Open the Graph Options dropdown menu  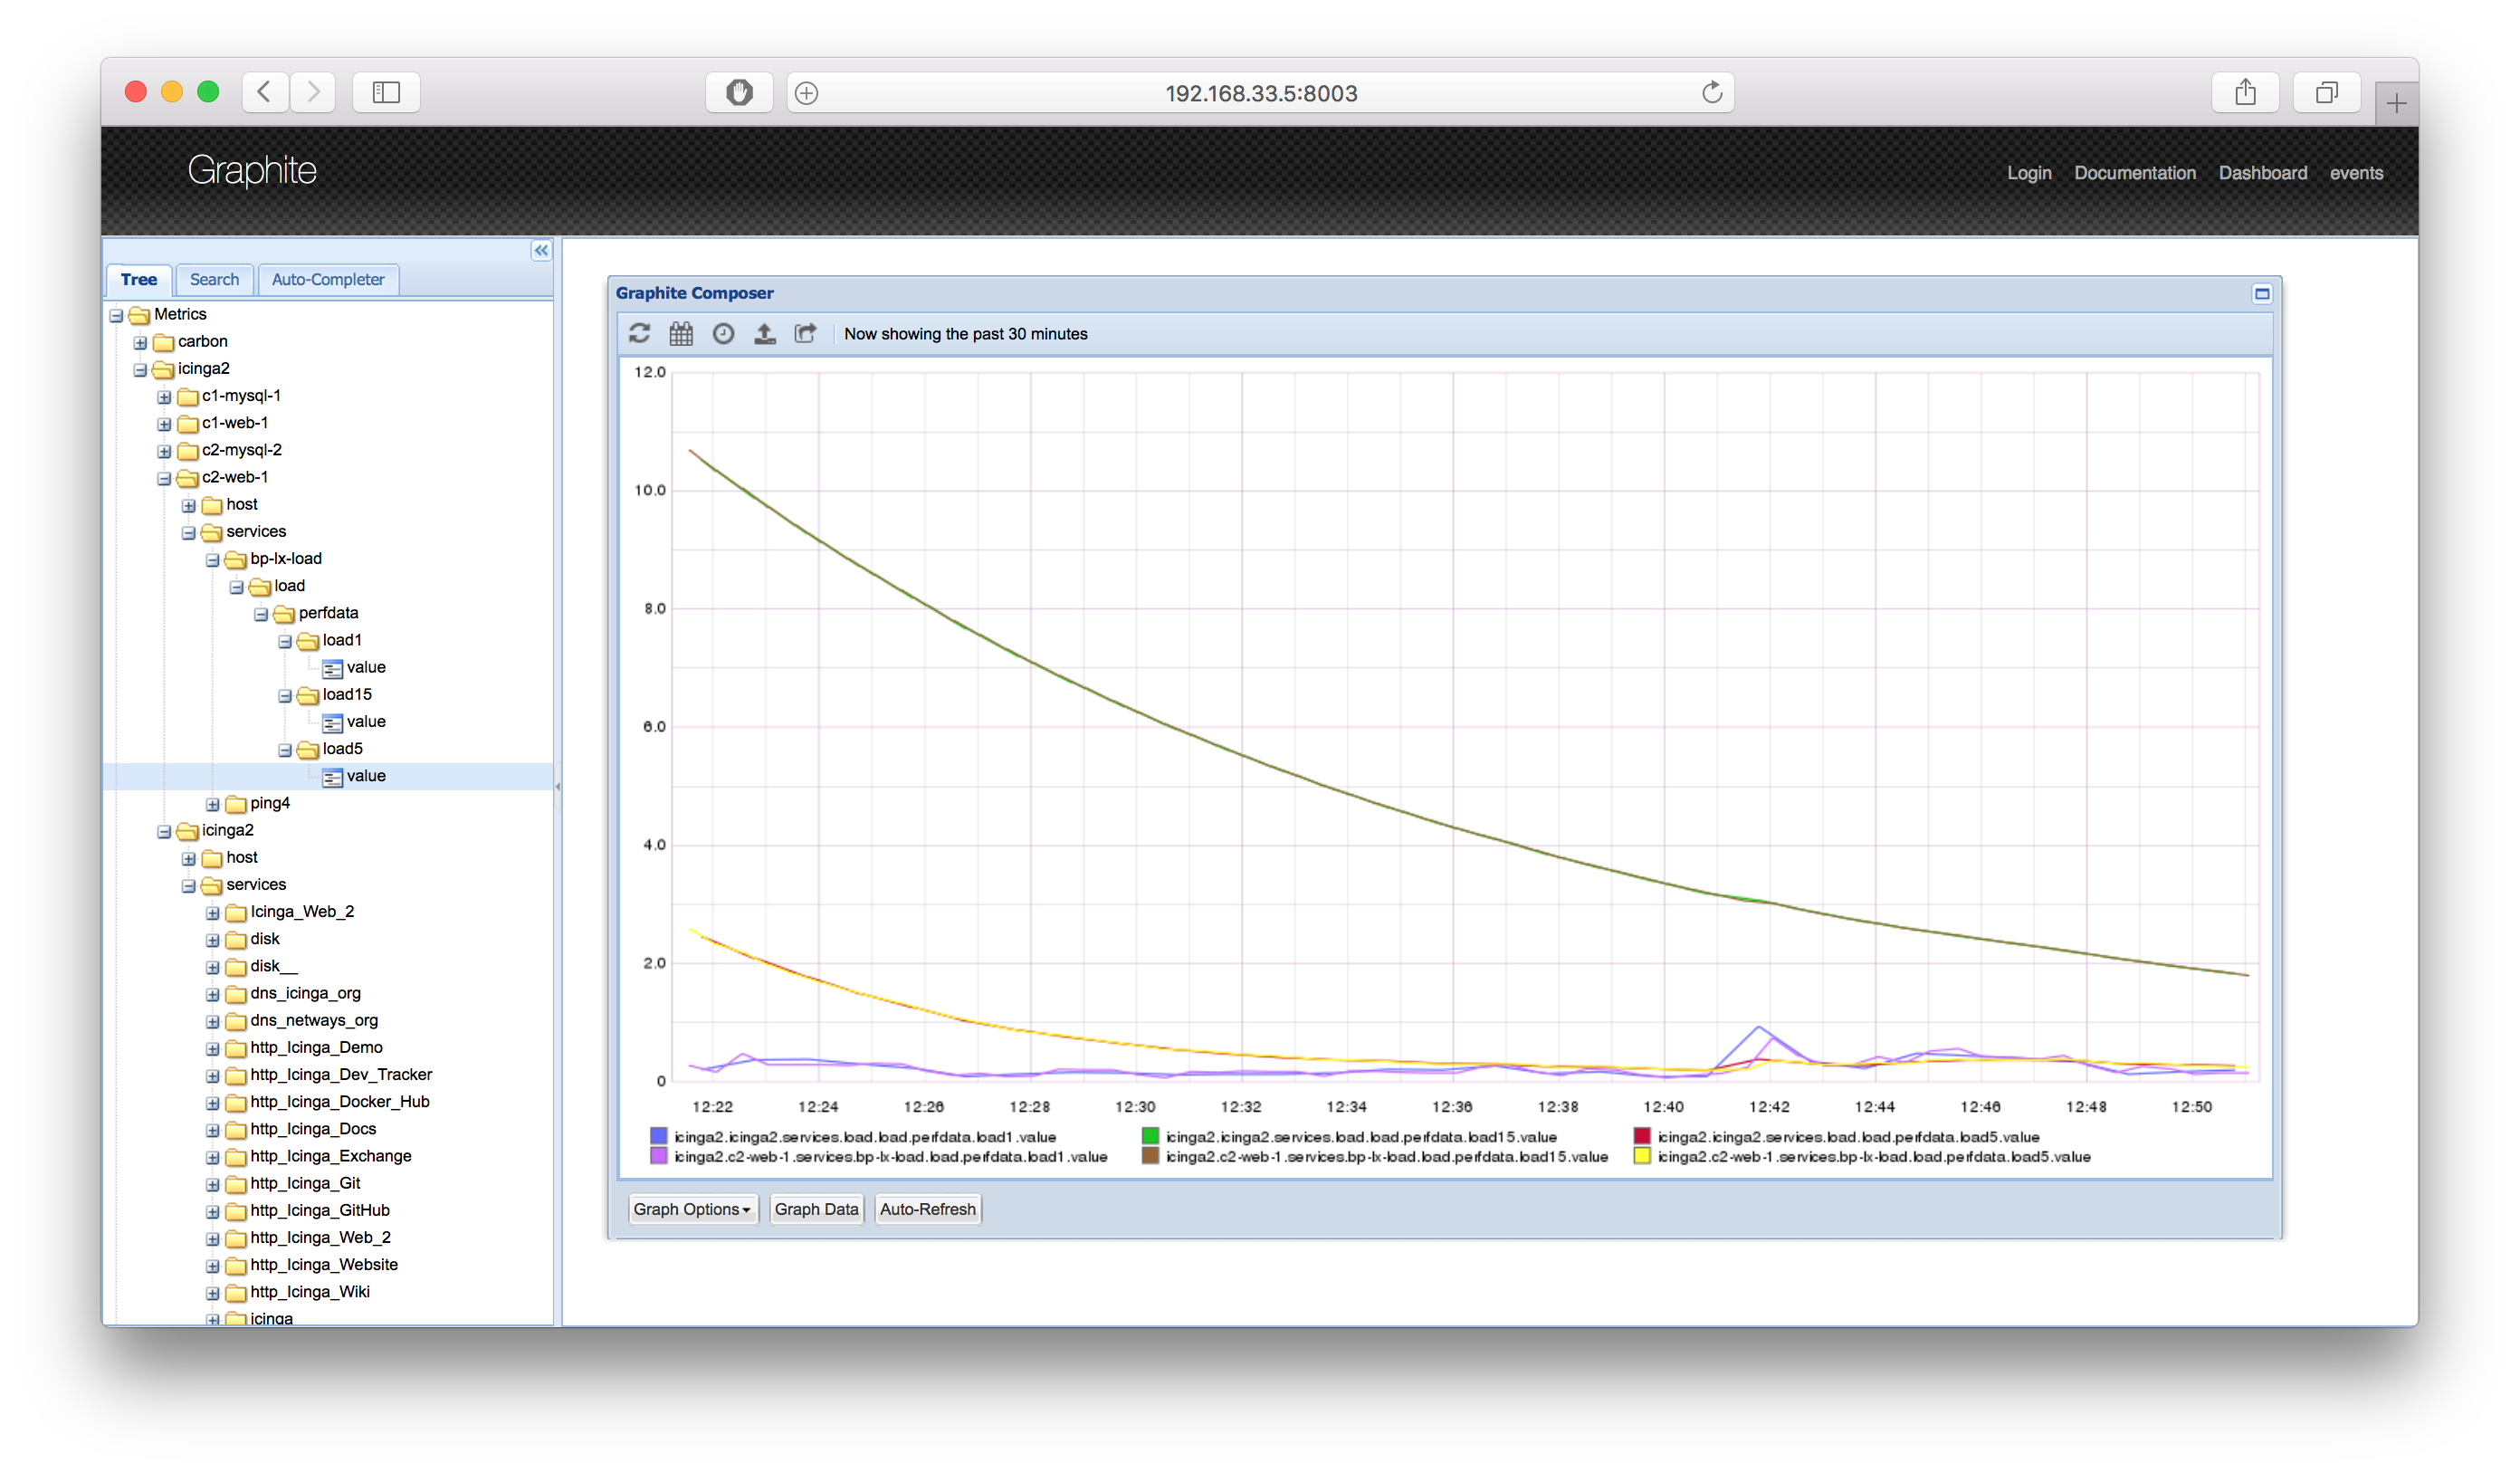(x=692, y=1209)
